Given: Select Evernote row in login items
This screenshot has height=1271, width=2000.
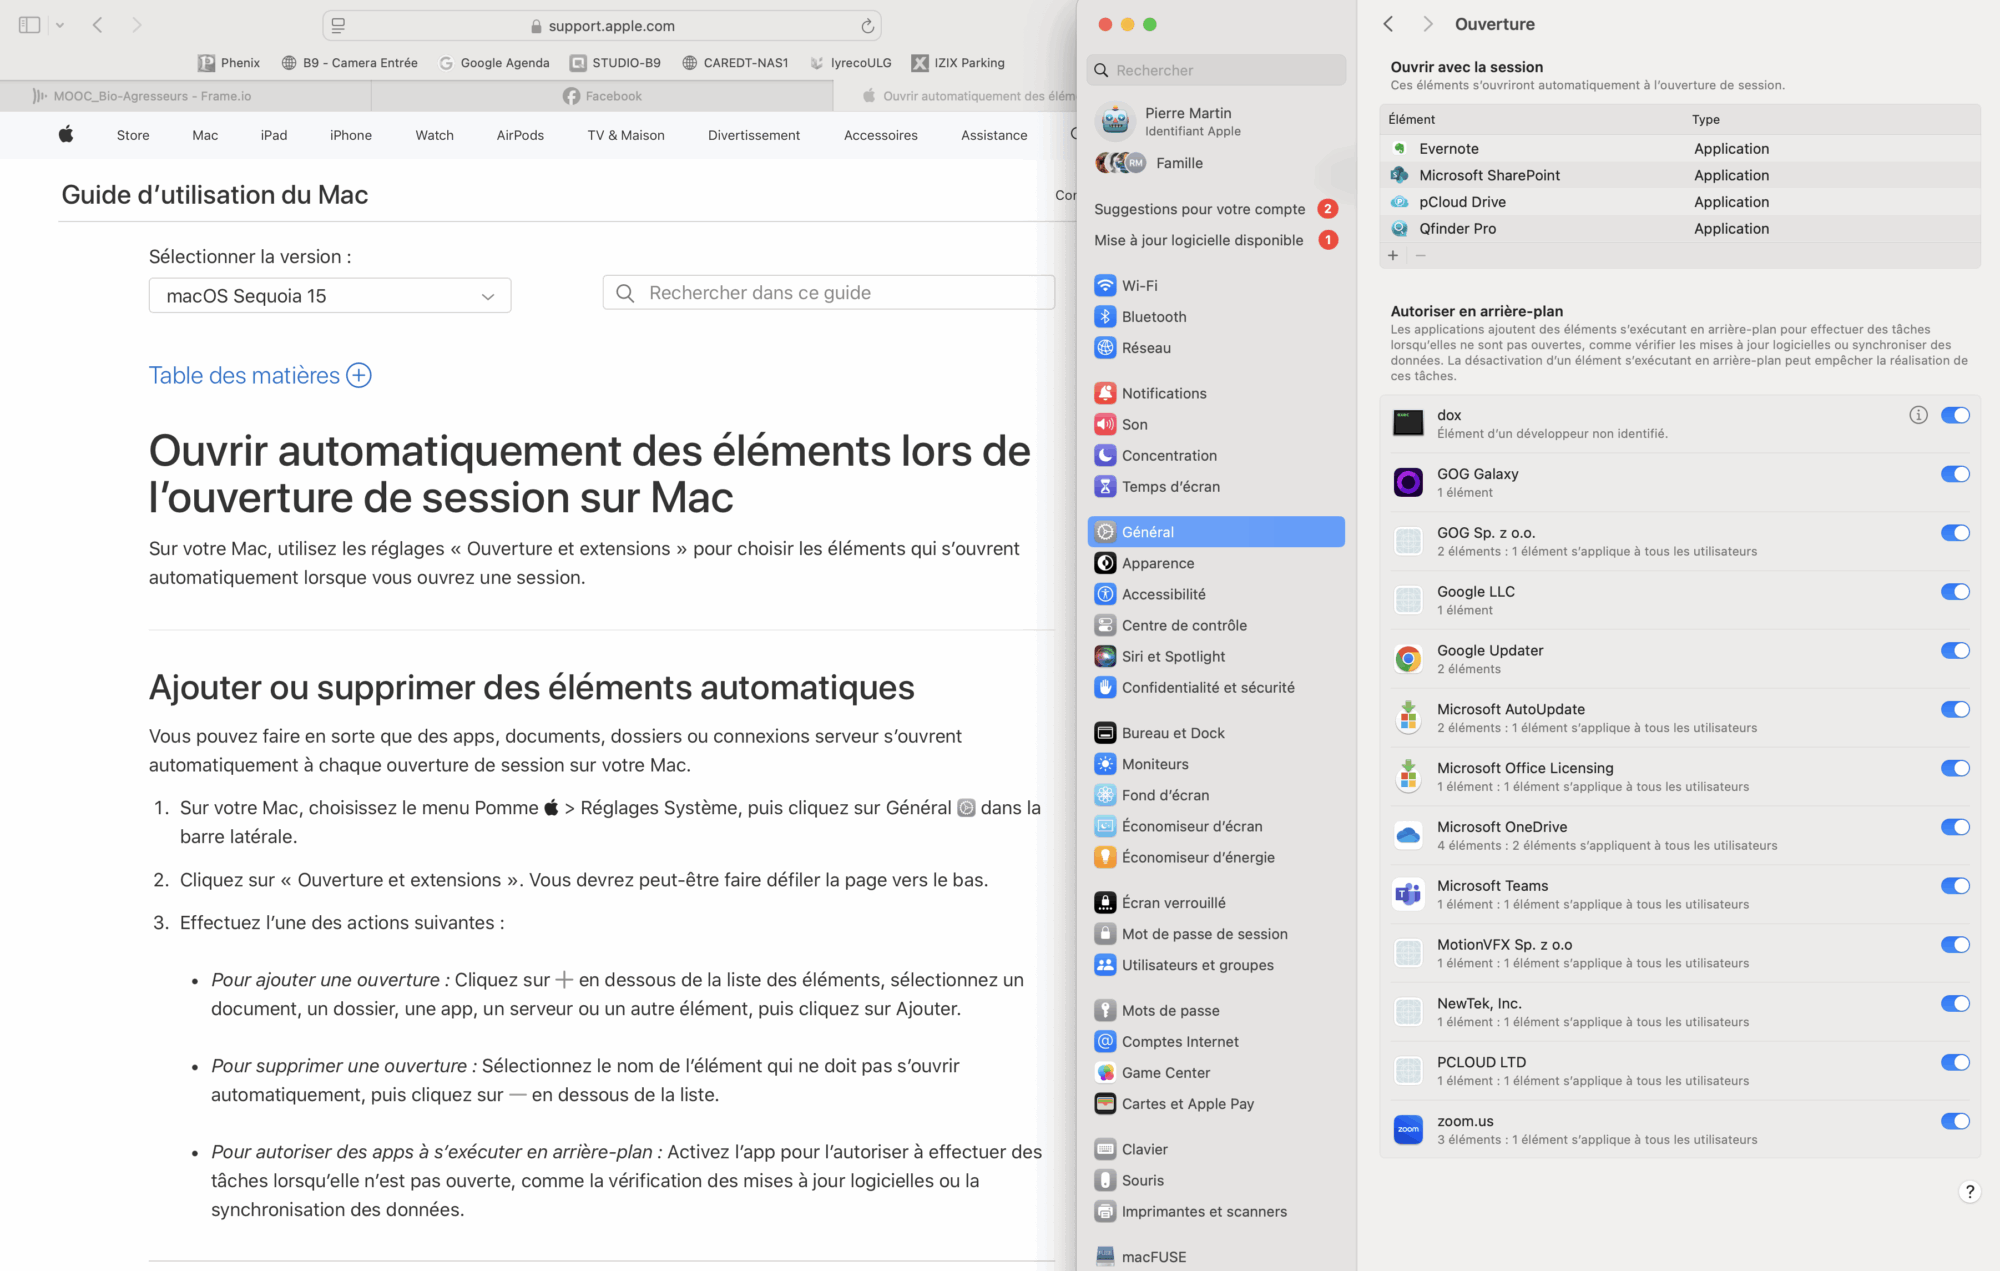Looking at the screenshot, I should [1680, 148].
